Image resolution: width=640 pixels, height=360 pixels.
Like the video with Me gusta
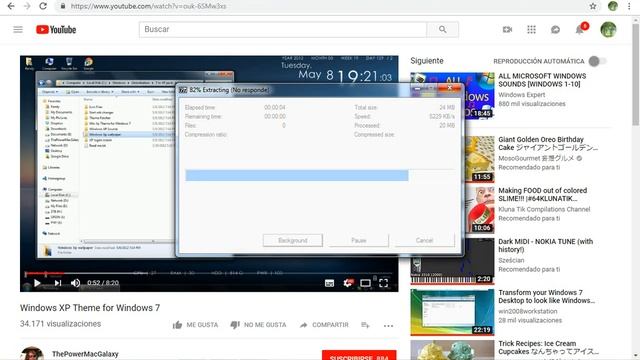(195, 325)
